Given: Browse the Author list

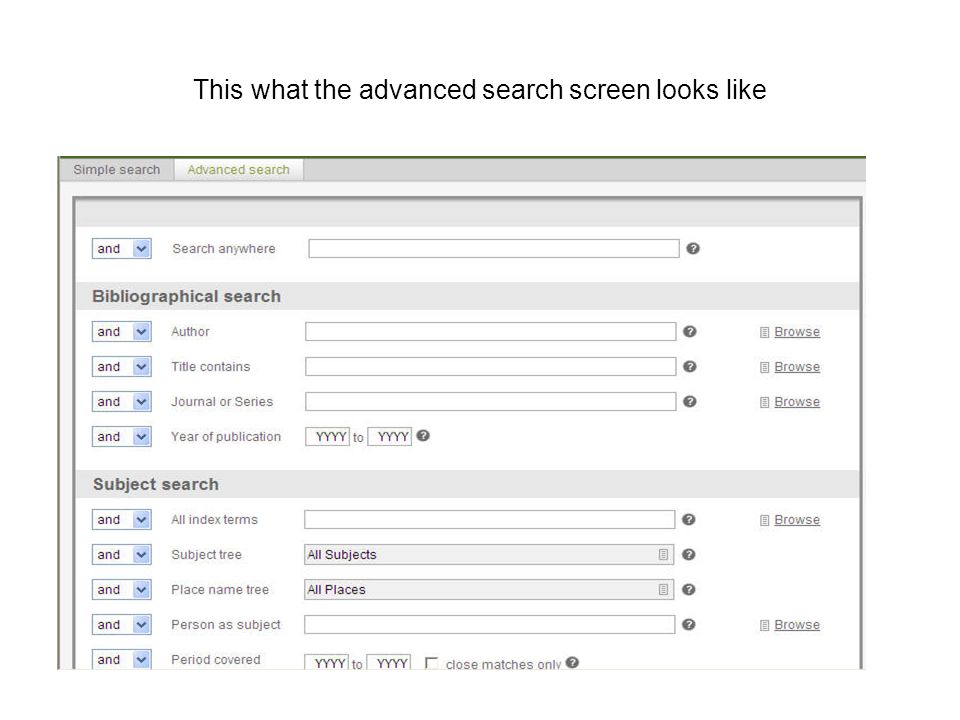Looking at the screenshot, I should [797, 331].
